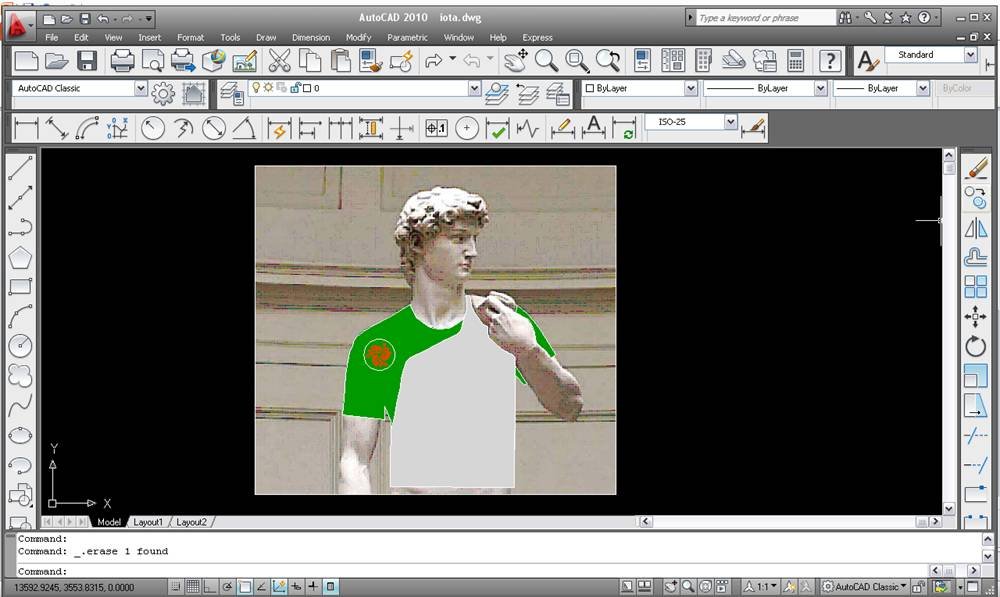Open the Modify menu

[358, 38]
